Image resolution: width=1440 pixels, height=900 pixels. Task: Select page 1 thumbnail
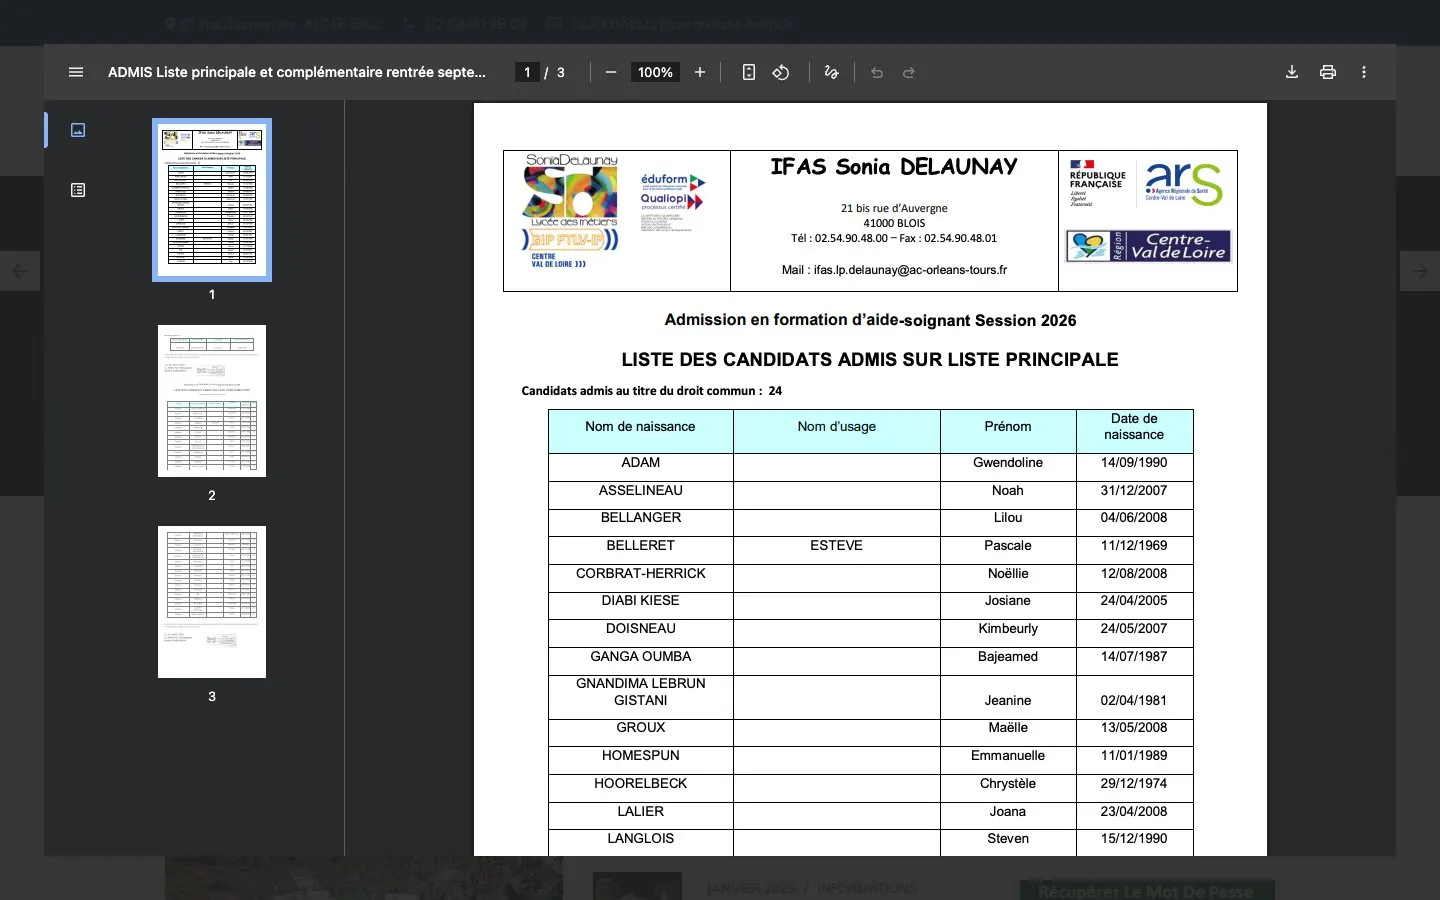point(212,200)
